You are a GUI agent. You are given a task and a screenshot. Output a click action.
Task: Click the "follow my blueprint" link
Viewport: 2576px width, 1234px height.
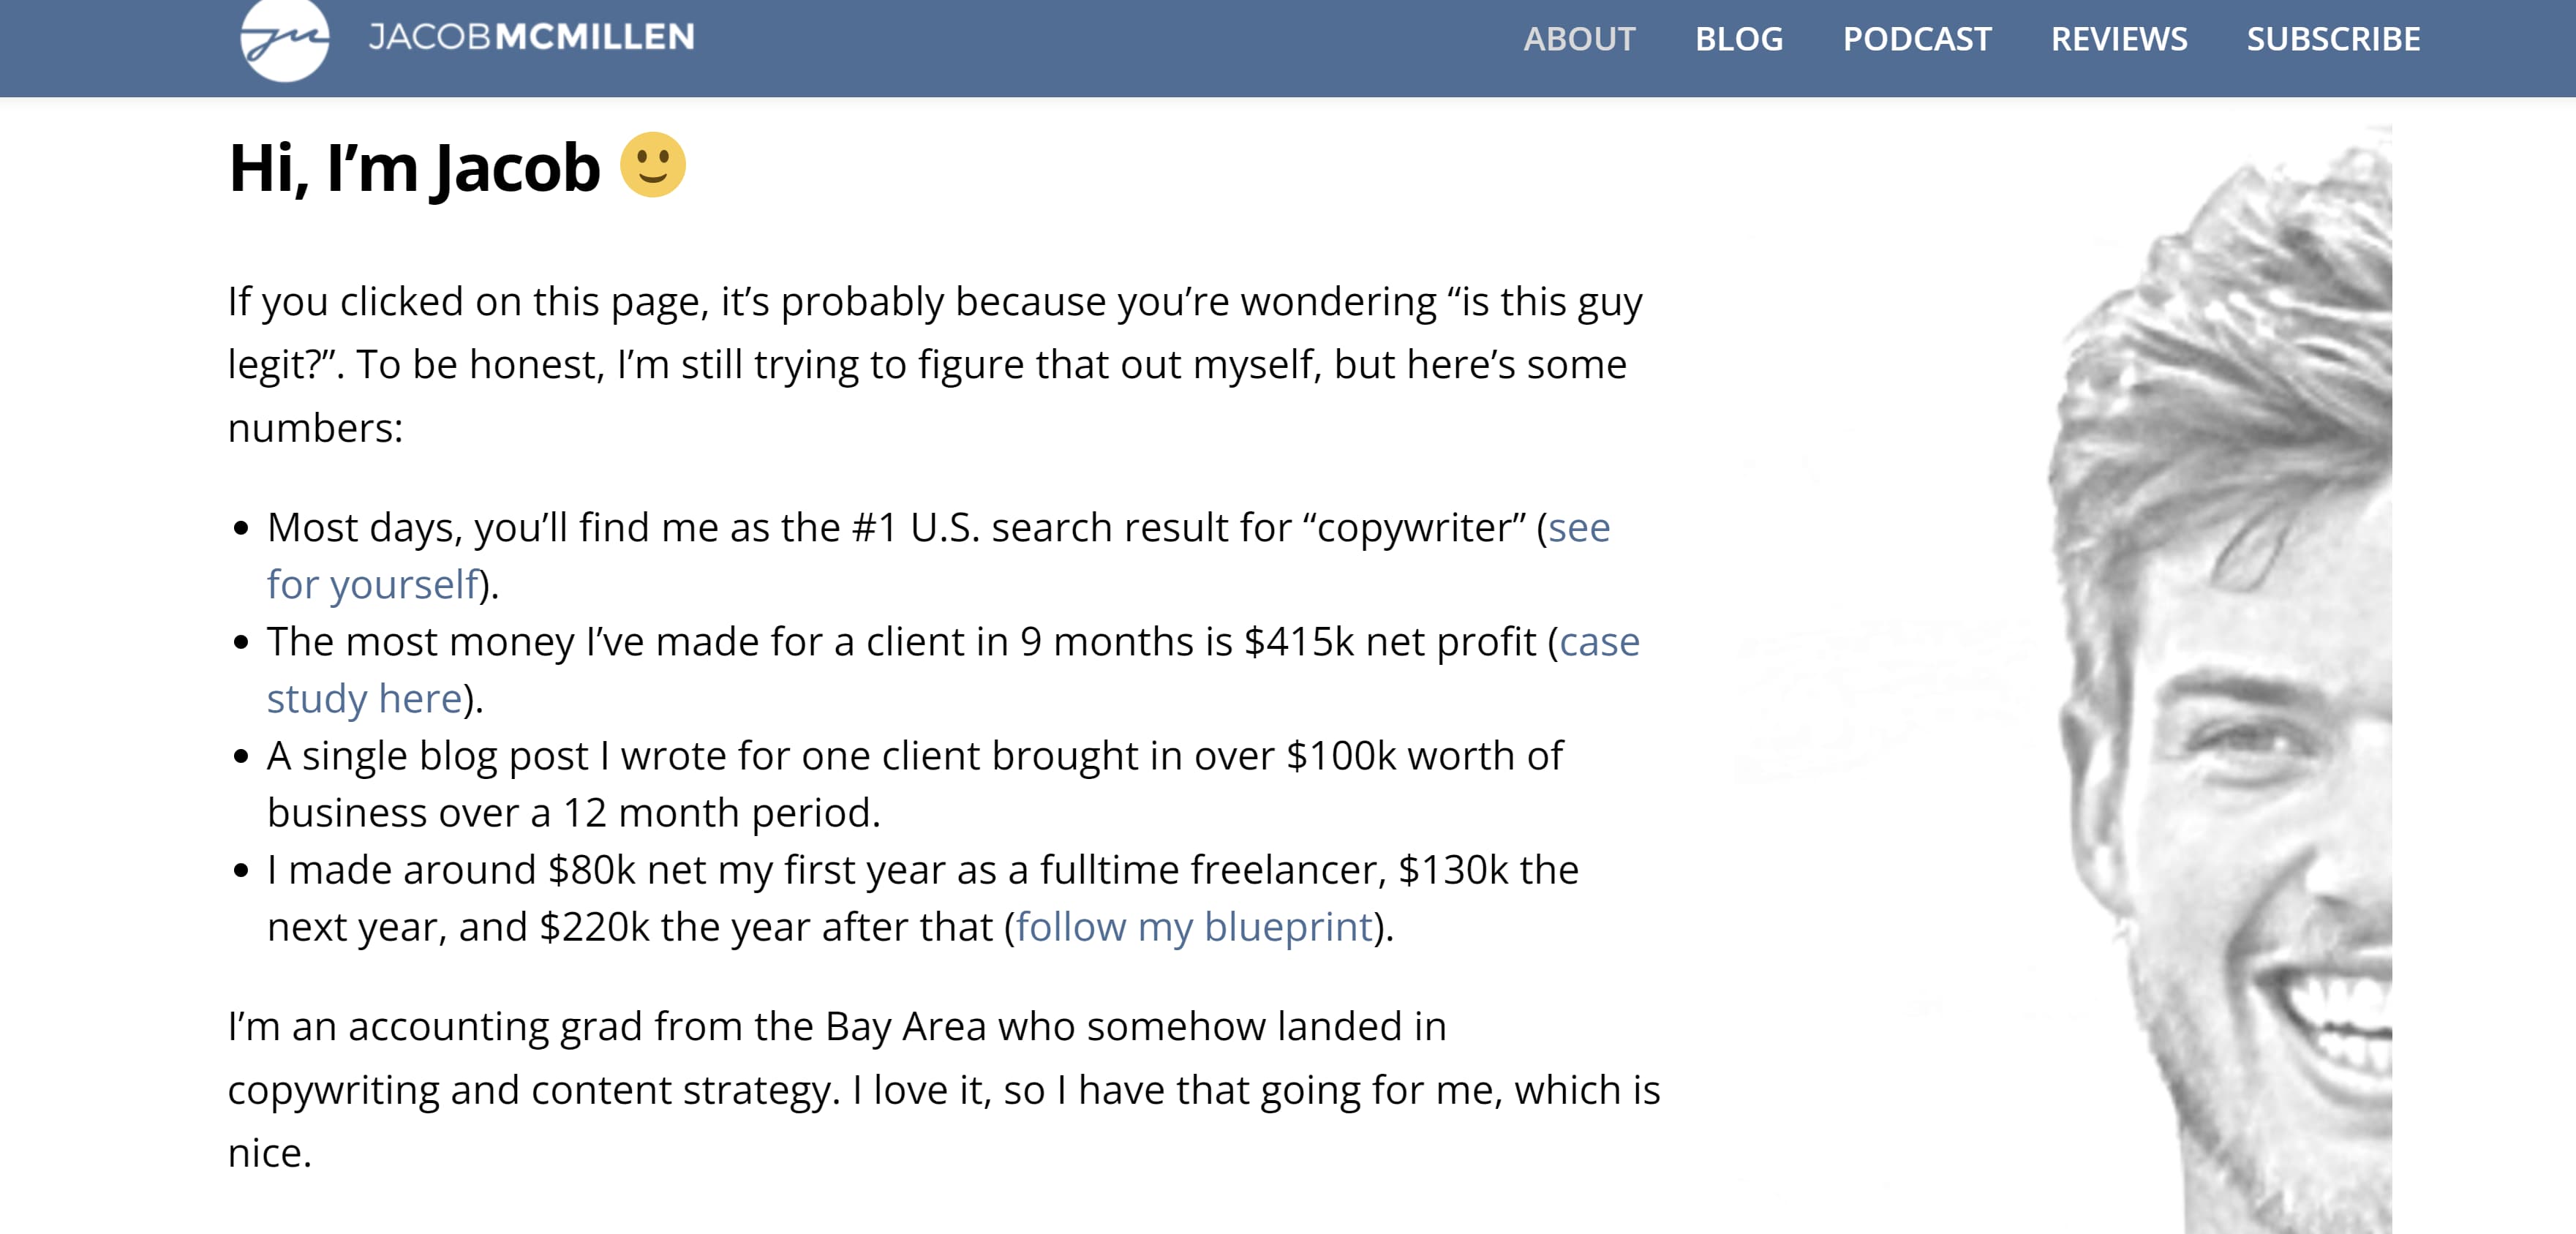(1194, 927)
